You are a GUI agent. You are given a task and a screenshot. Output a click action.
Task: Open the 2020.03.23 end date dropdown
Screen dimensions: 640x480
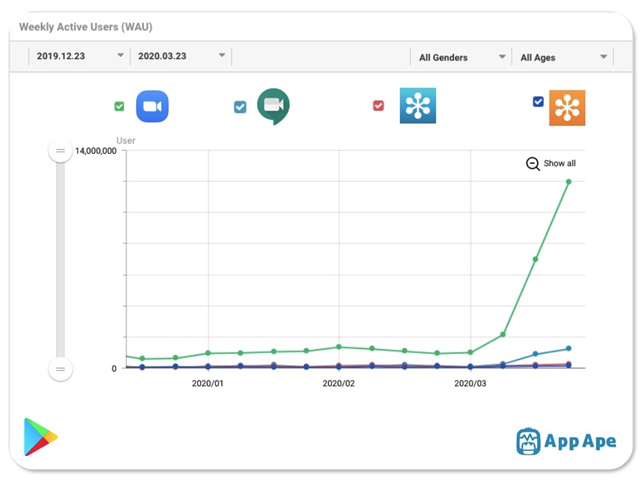181,57
